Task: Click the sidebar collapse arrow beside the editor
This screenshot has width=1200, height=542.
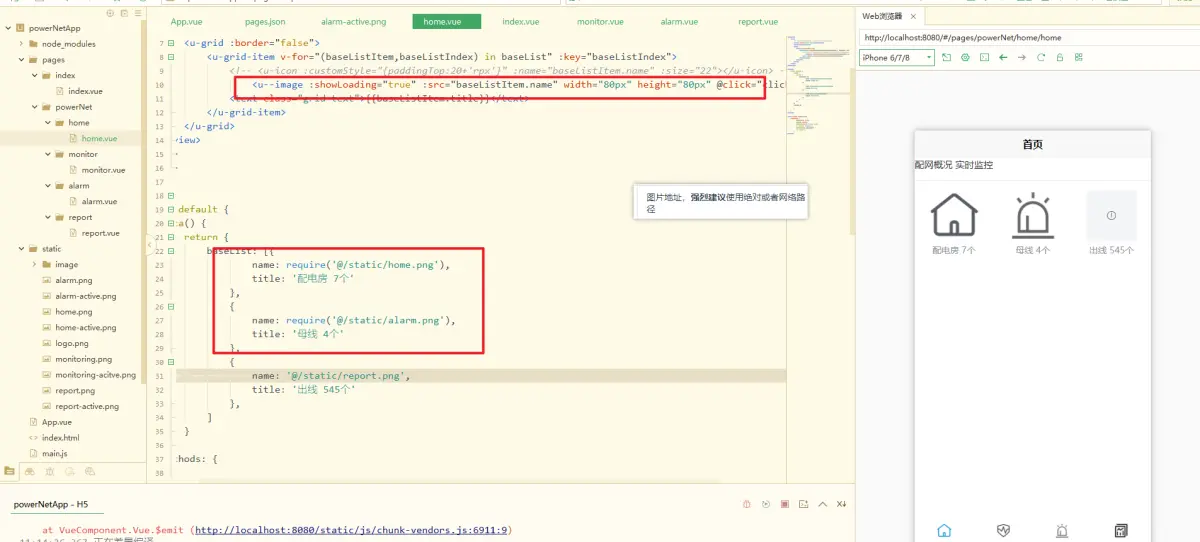Action: 149,243
